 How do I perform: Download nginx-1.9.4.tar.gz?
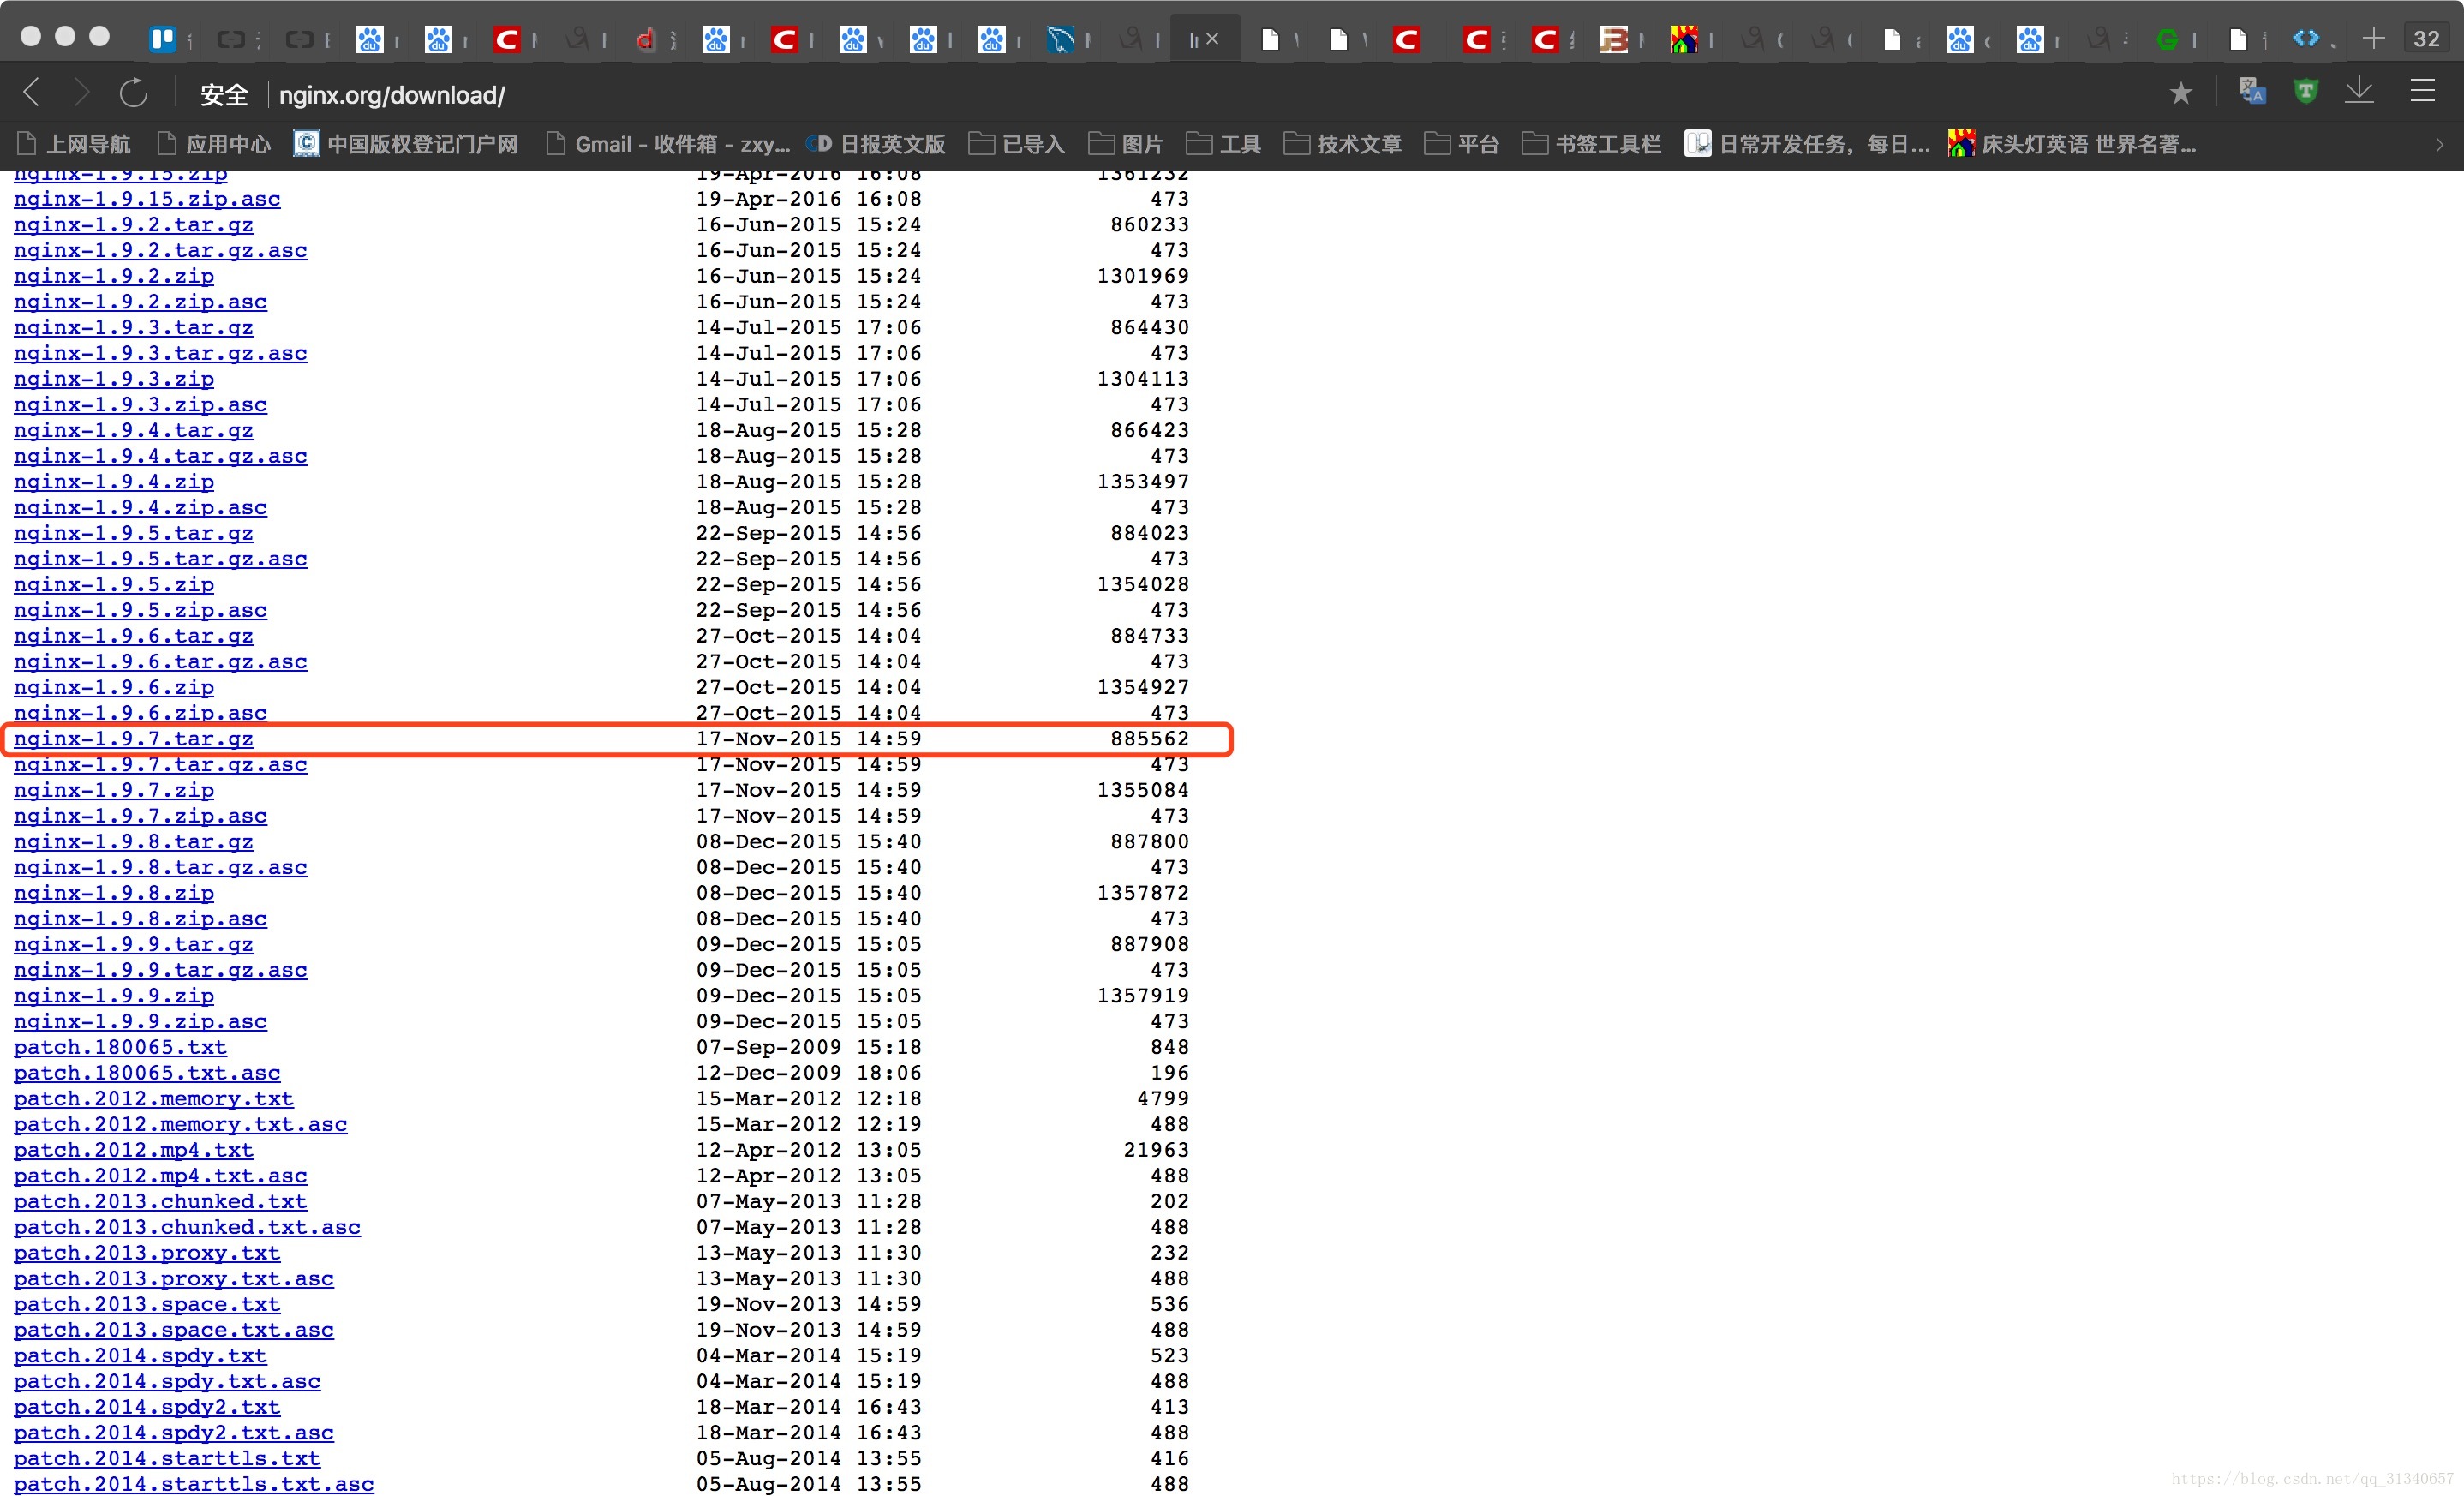(x=133, y=431)
